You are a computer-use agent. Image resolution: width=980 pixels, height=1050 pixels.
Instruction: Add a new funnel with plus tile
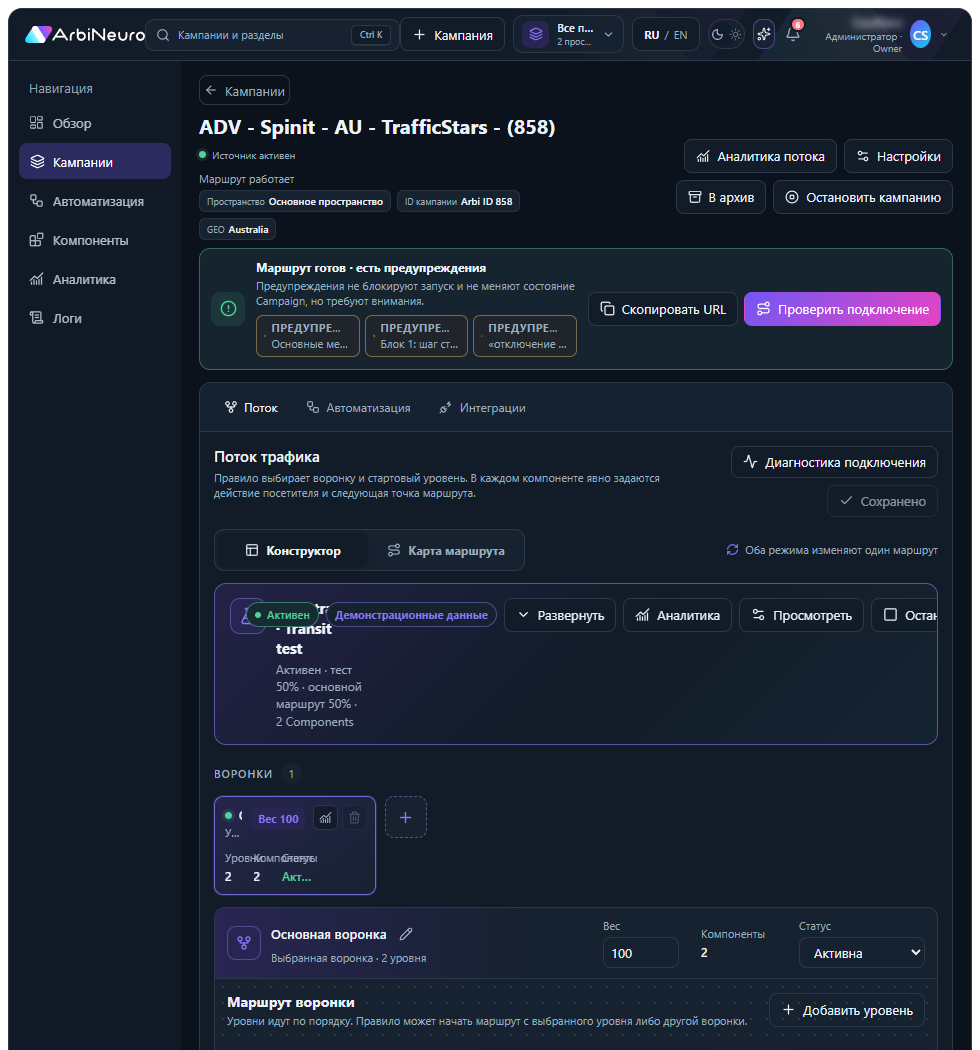pyautogui.click(x=406, y=817)
